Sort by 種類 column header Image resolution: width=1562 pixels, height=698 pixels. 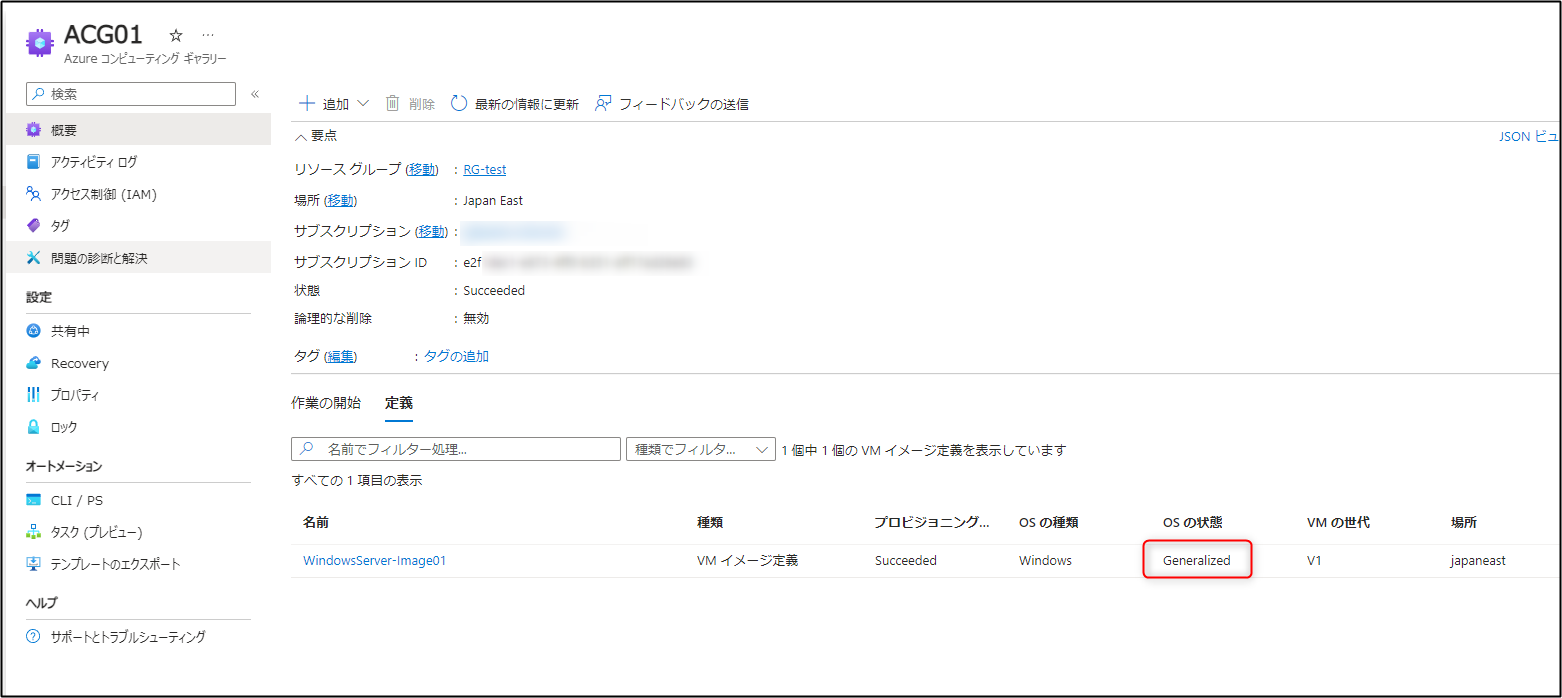click(710, 522)
